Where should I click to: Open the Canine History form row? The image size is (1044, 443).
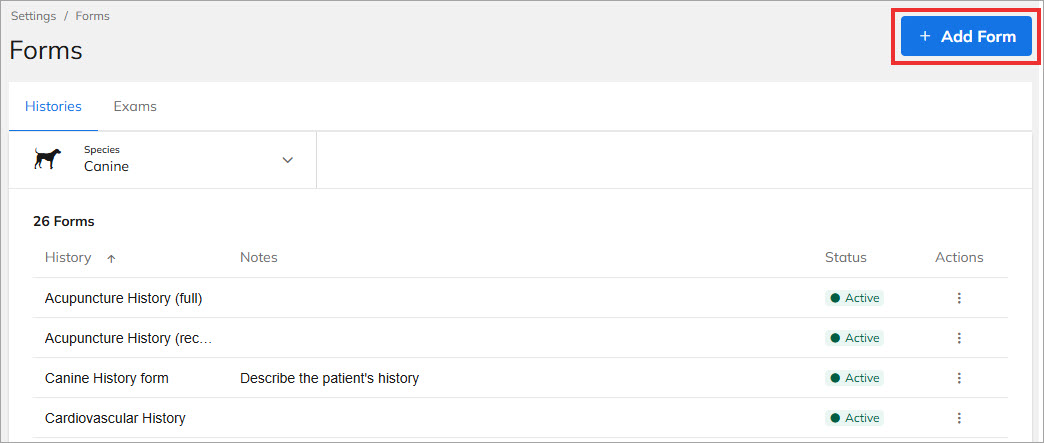(x=107, y=378)
